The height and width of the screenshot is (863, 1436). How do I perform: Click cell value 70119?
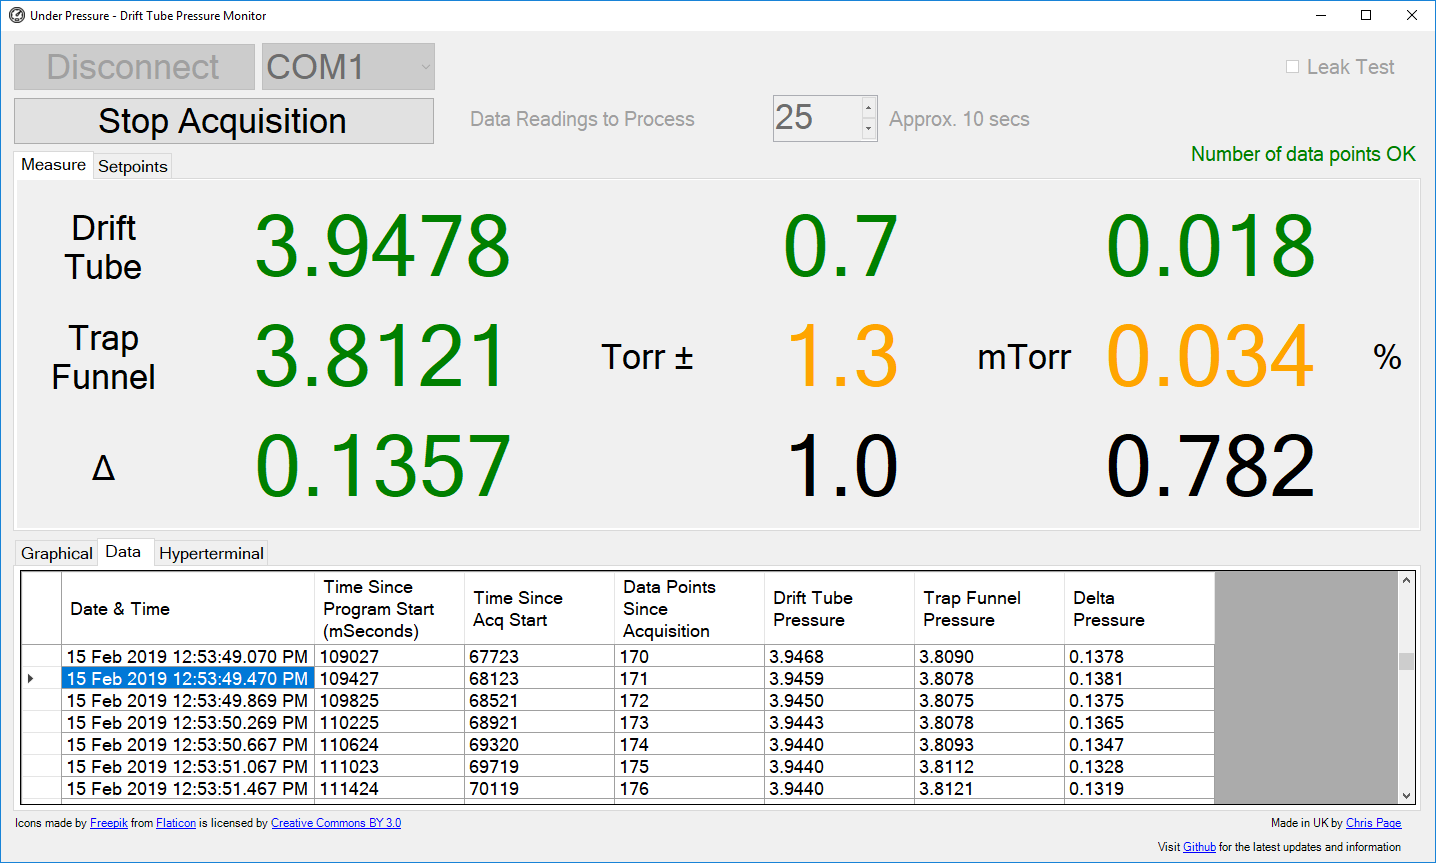(x=540, y=788)
